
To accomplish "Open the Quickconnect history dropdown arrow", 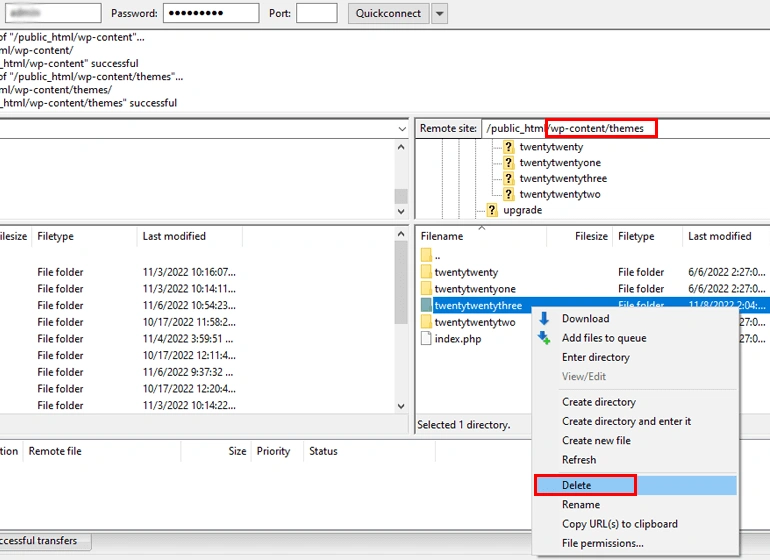I will 440,13.
